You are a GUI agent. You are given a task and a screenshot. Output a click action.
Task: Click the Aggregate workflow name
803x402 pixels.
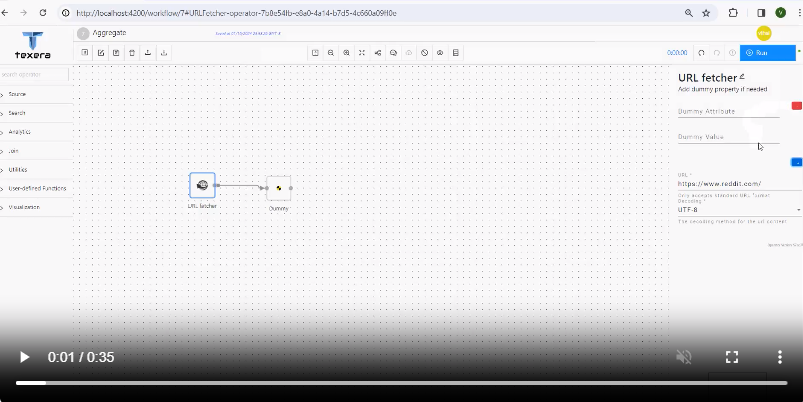[110, 33]
